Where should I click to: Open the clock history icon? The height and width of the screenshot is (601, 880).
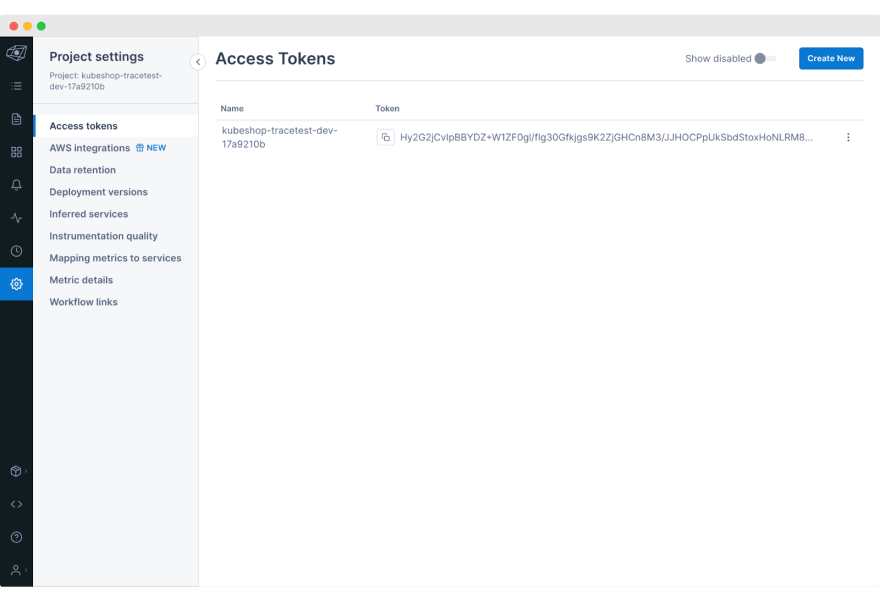(x=16, y=251)
